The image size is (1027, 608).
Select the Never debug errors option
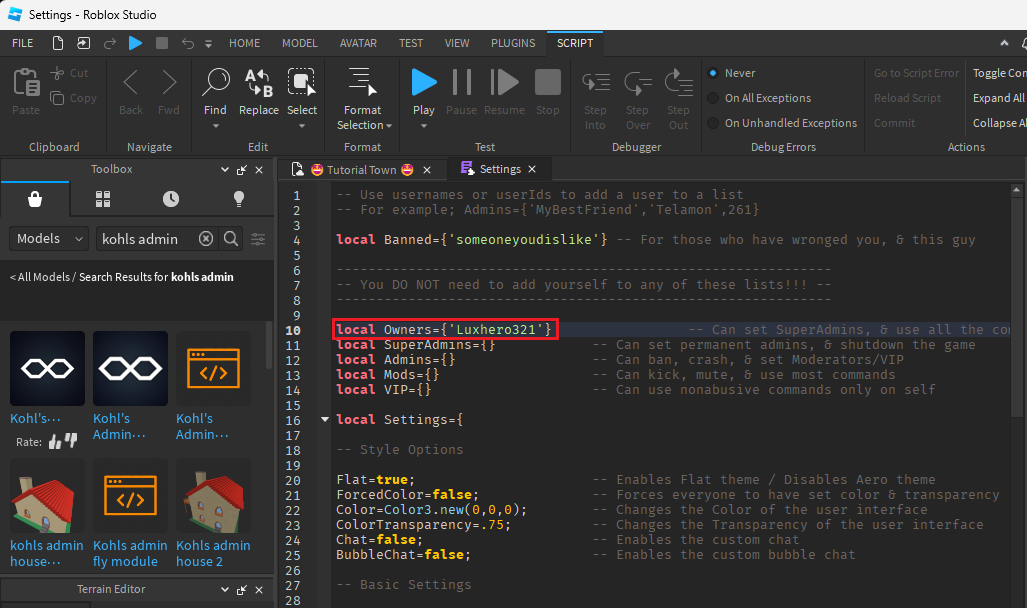[732, 73]
